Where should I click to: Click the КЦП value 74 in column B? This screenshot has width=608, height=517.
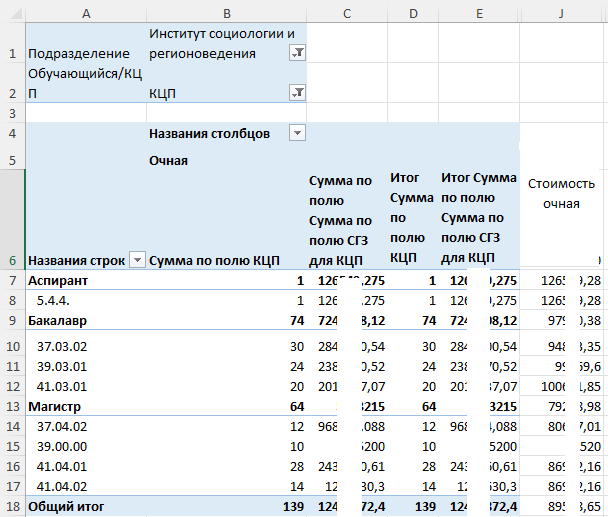297,321
